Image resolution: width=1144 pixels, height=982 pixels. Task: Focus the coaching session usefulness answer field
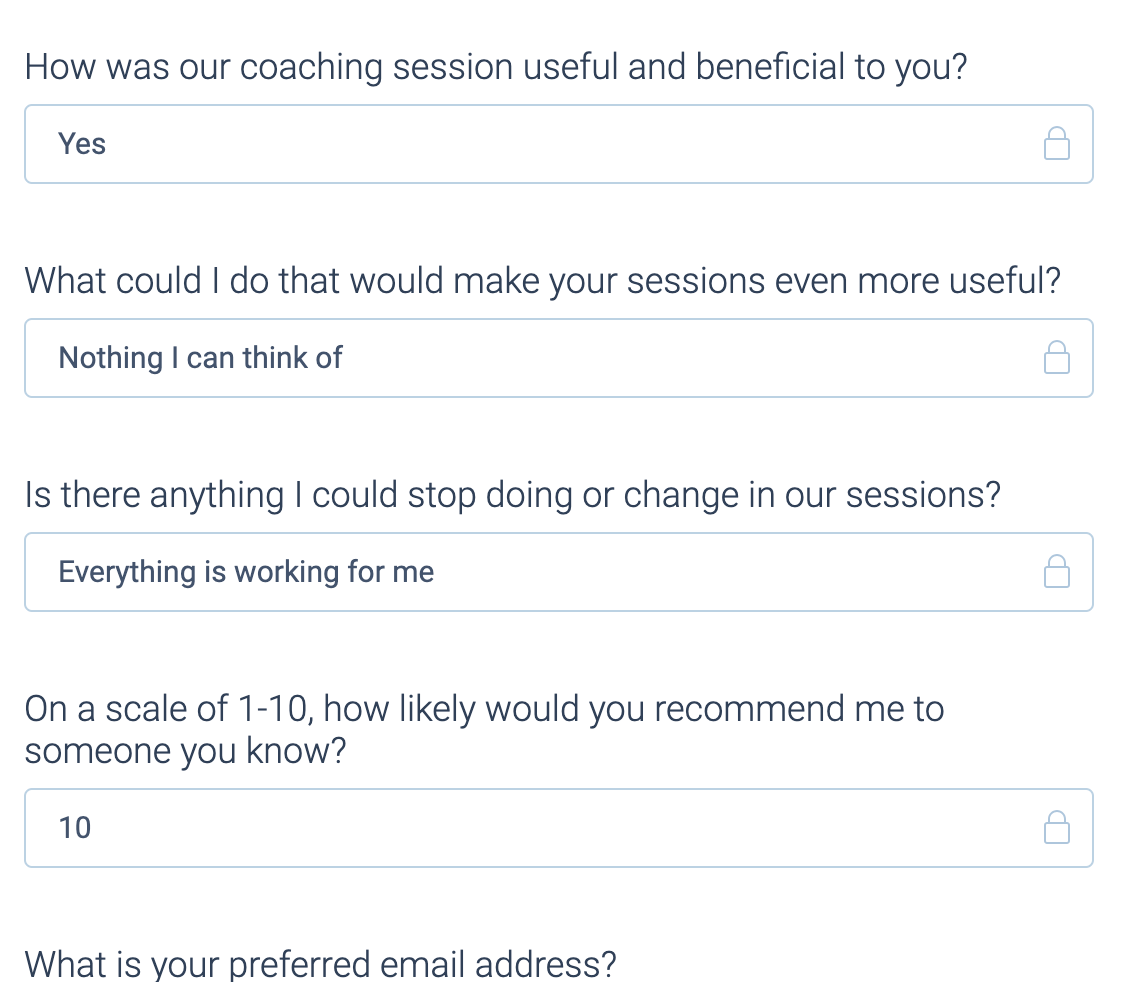tap(540, 144)
